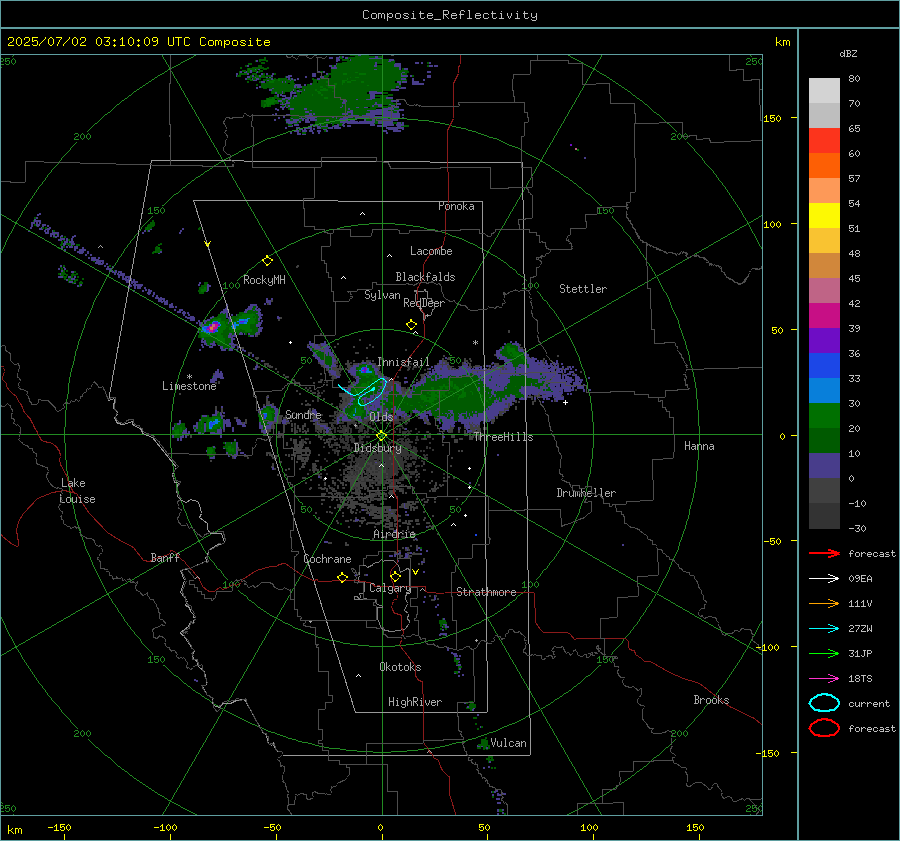
Task: Click the Blackfalds label on the map
Action: pos(425,277)
